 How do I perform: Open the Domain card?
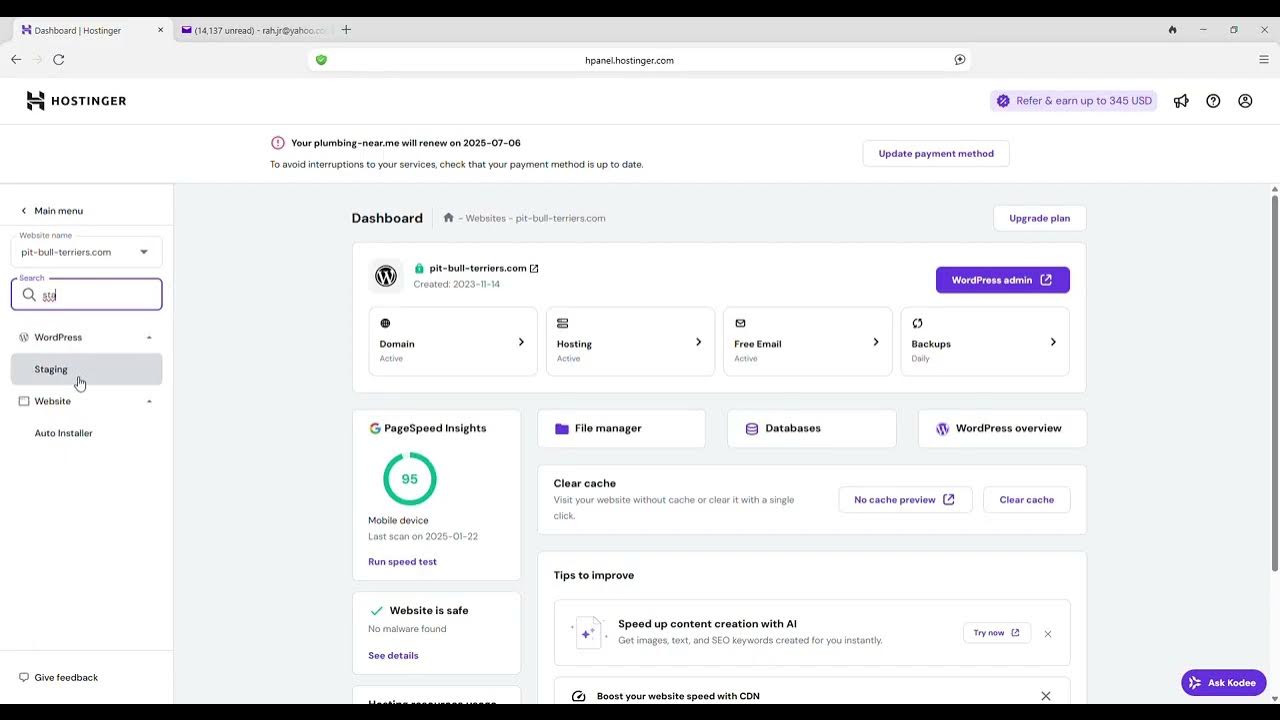pos(453,342)
